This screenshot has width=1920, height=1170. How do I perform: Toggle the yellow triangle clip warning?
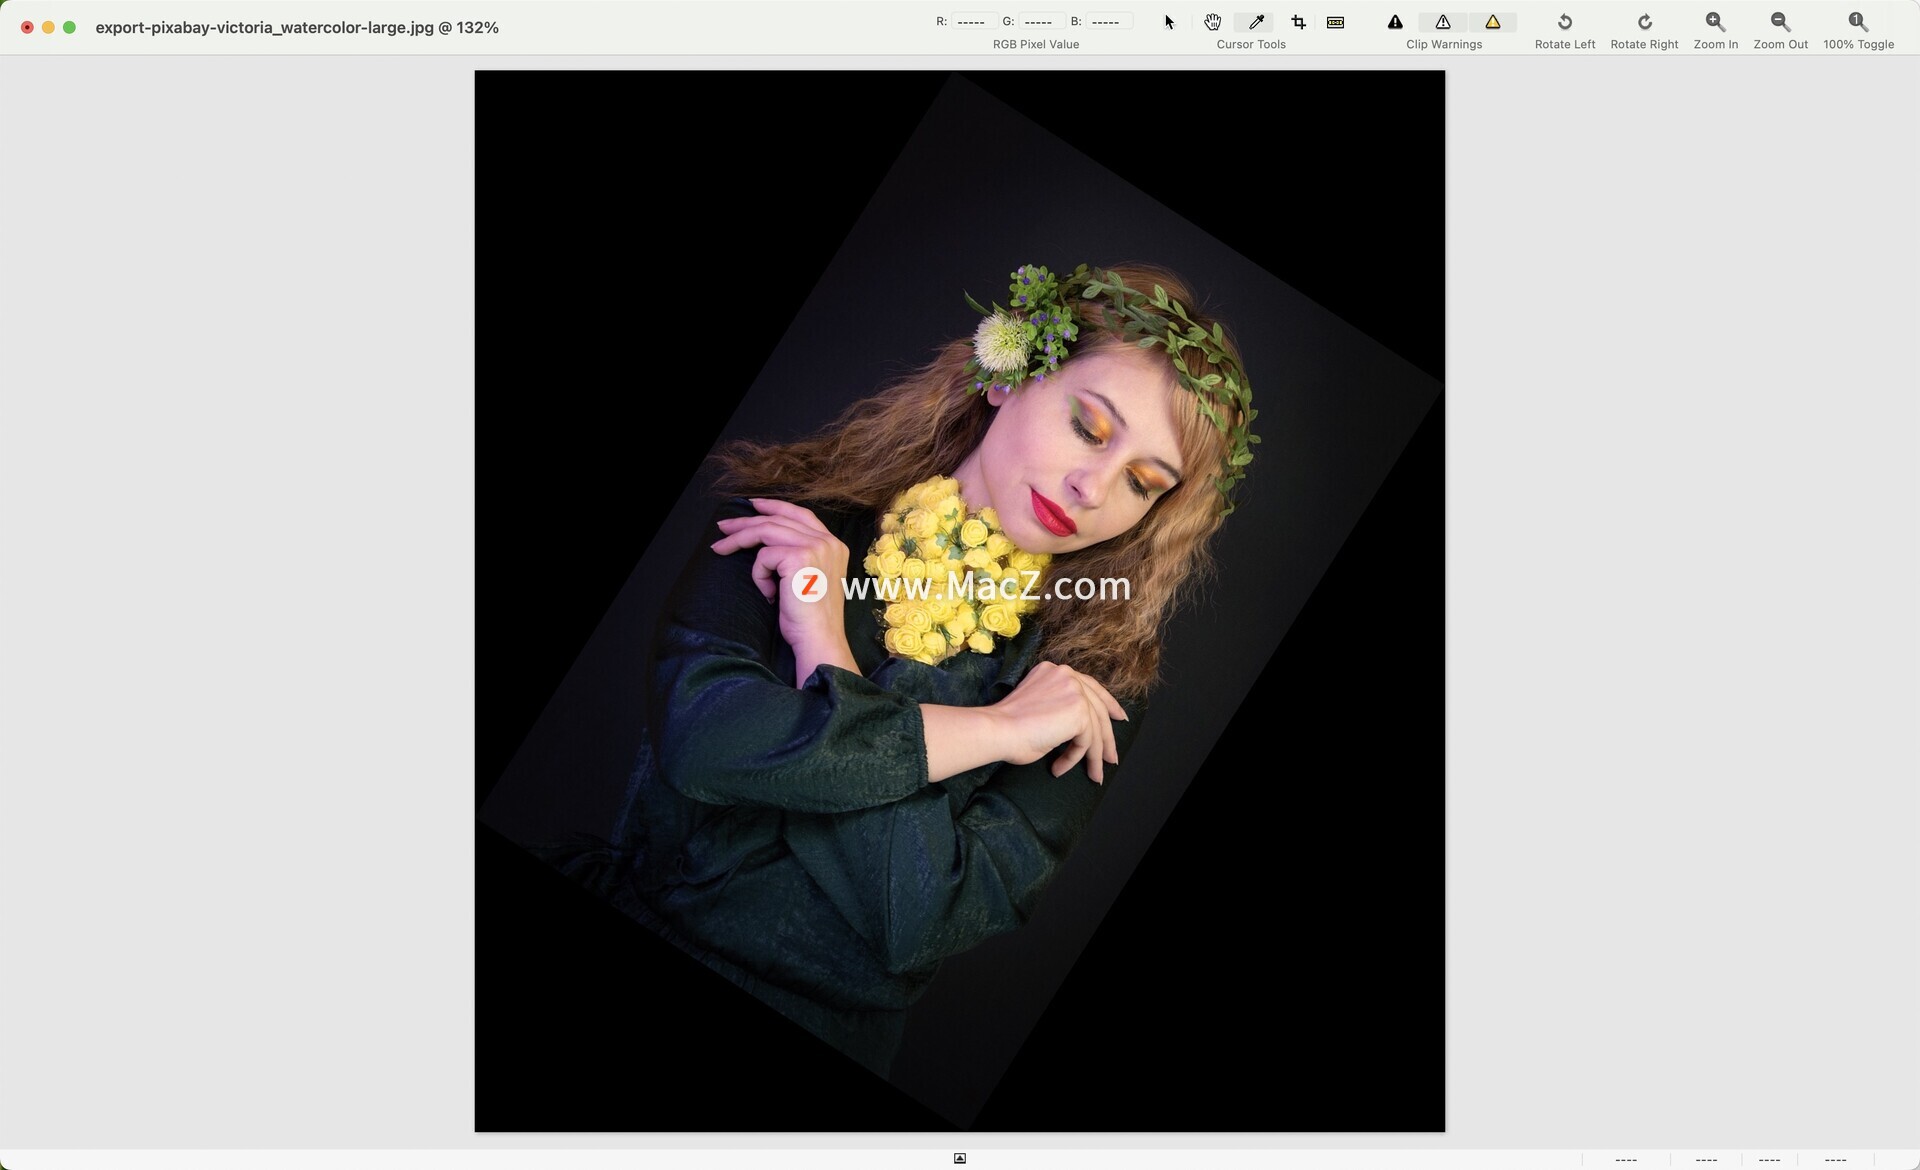[x=1492, y=22]
